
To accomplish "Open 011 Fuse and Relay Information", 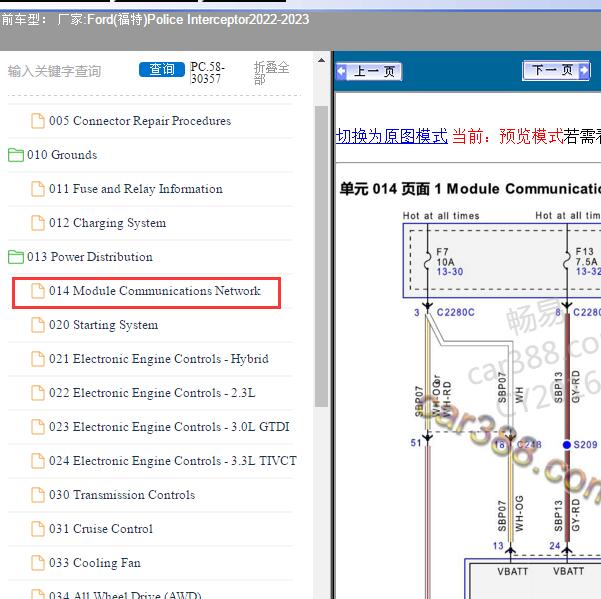I will [136, 189].
